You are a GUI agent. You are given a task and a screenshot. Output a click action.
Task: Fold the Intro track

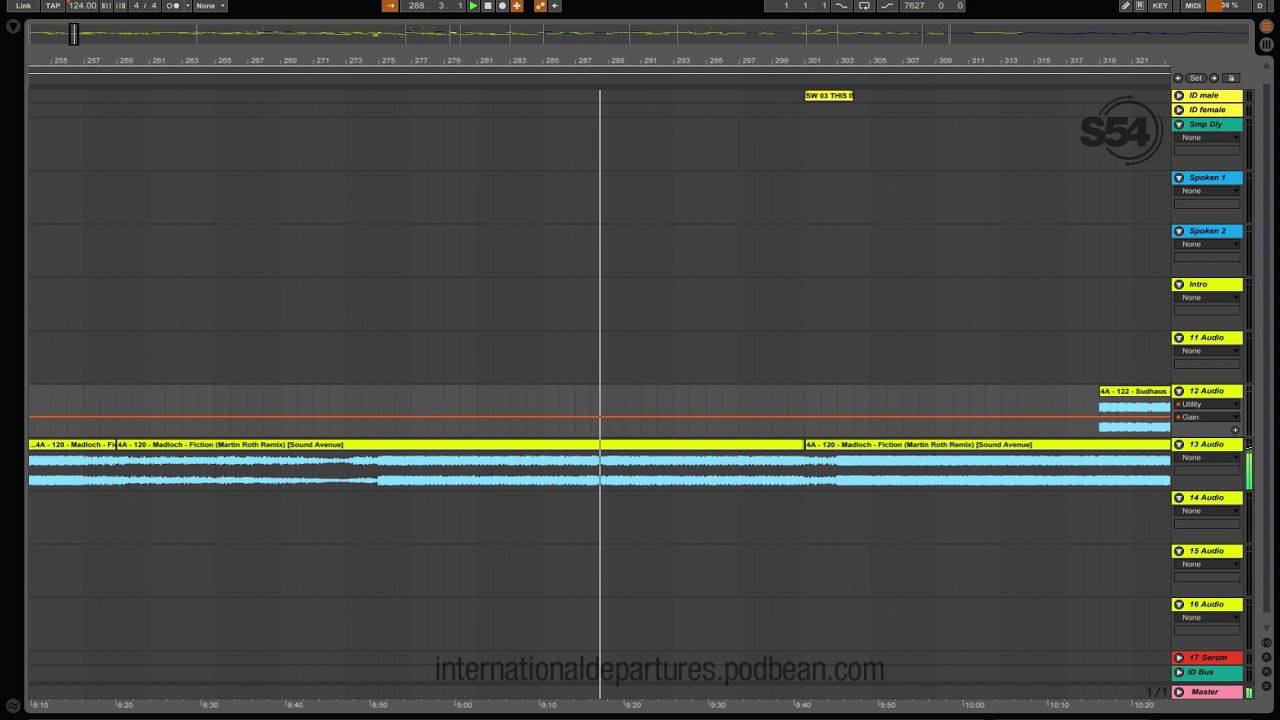tap(1179, 285)
